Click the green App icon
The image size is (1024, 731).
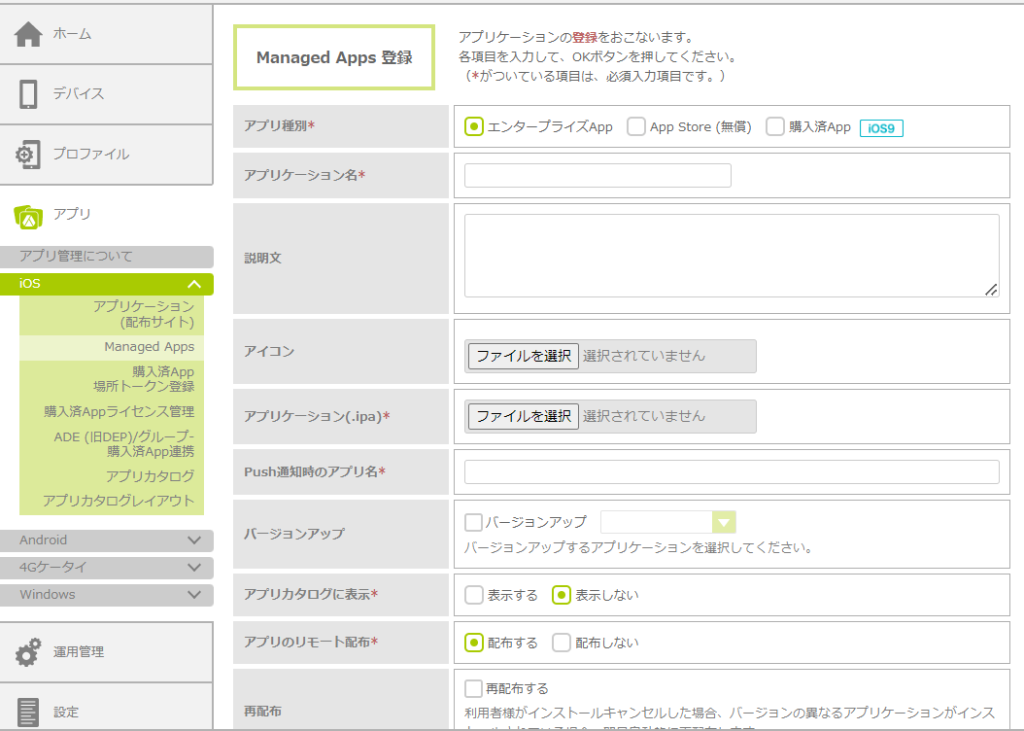coord(28,215)
